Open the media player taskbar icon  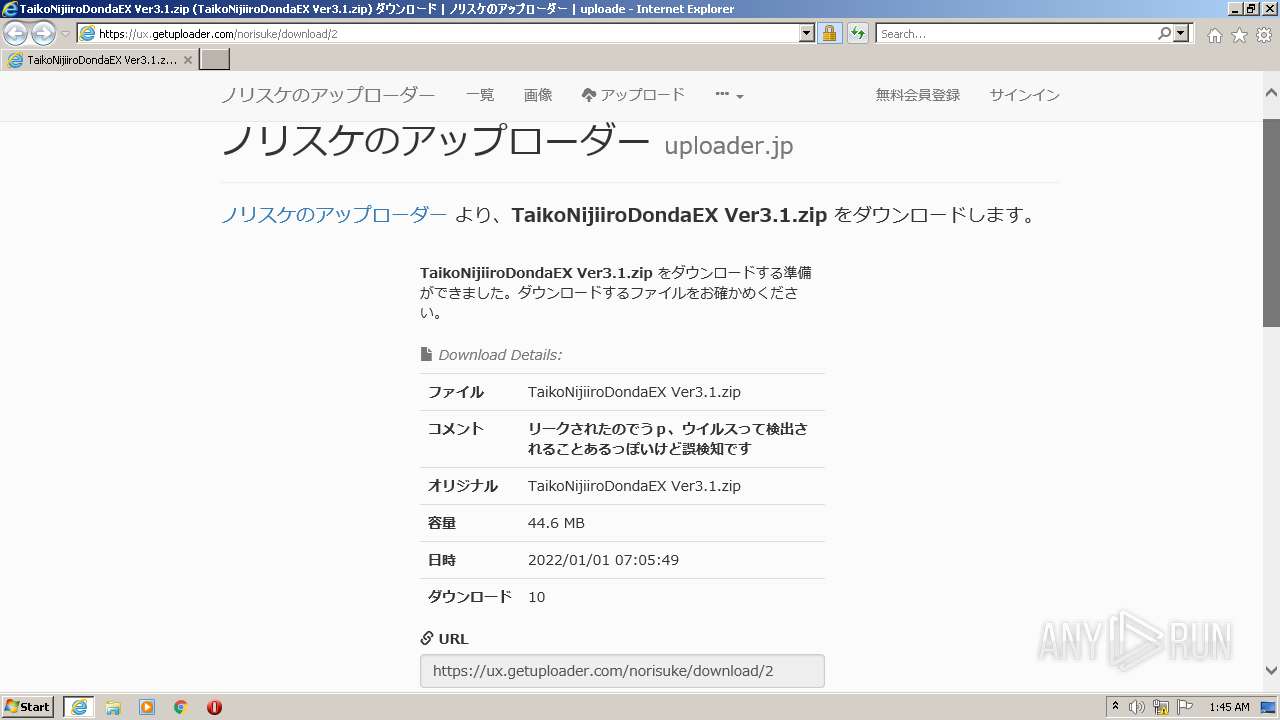click(147, 707)
